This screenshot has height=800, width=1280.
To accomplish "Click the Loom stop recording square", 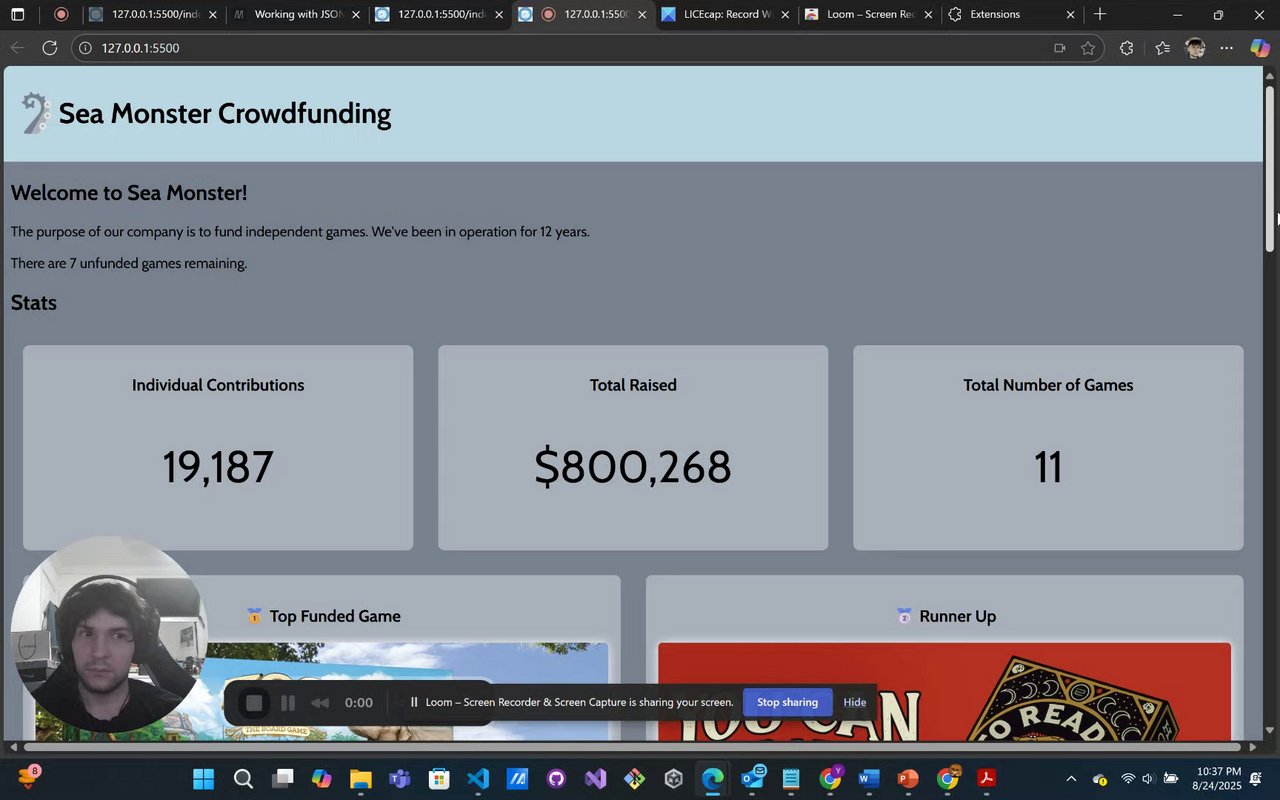I will pyautogui.click(x=254, y=703).
